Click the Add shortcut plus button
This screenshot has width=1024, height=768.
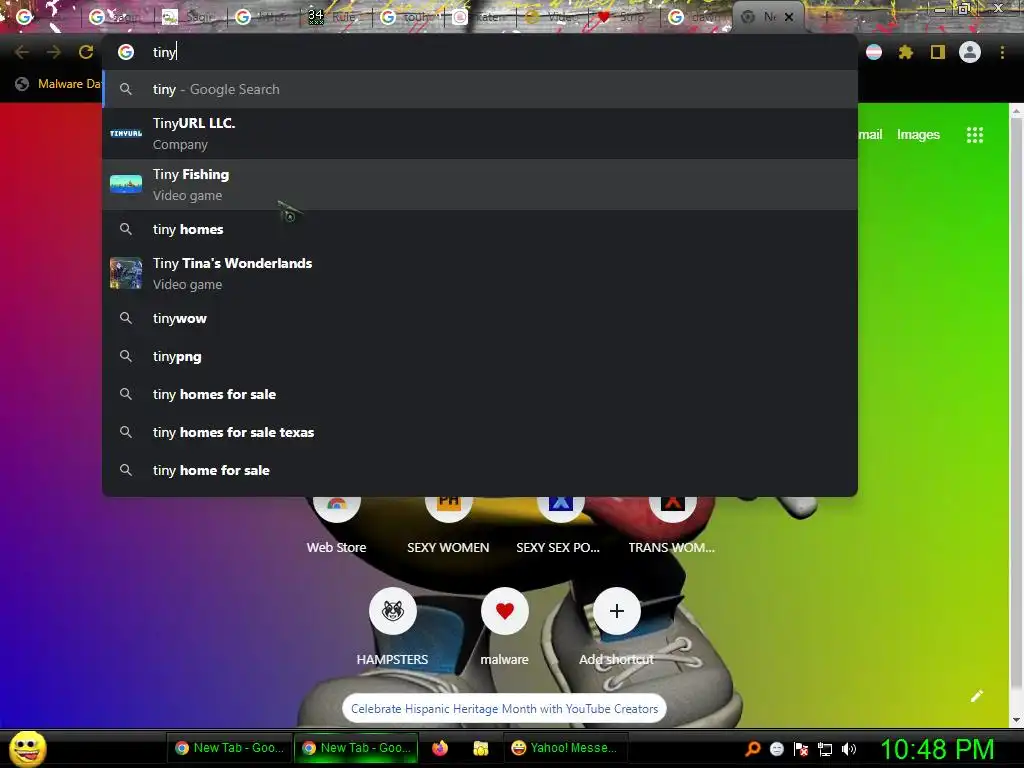[x=616, y=611]
